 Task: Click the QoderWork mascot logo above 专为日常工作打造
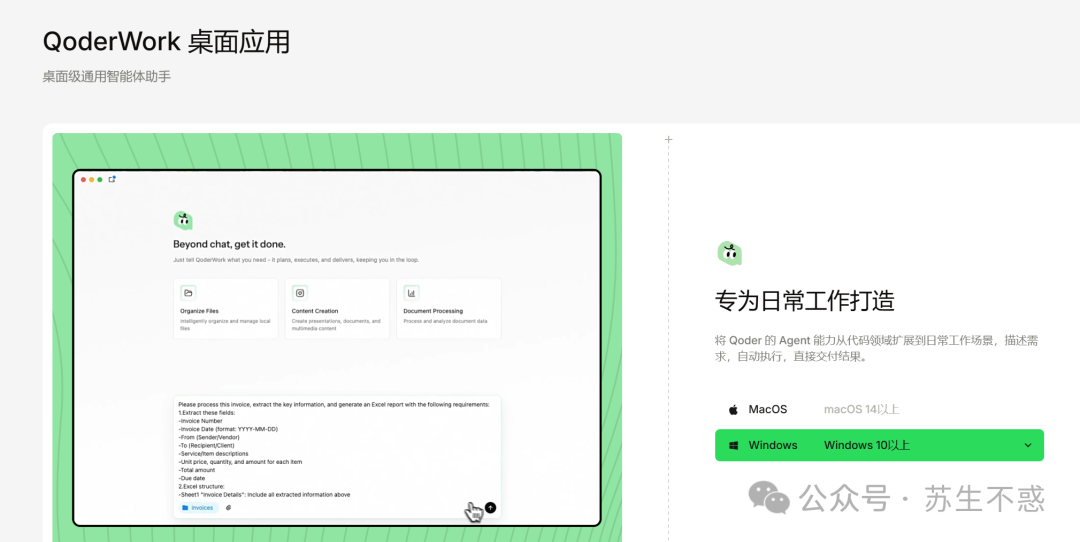[729, 253]
